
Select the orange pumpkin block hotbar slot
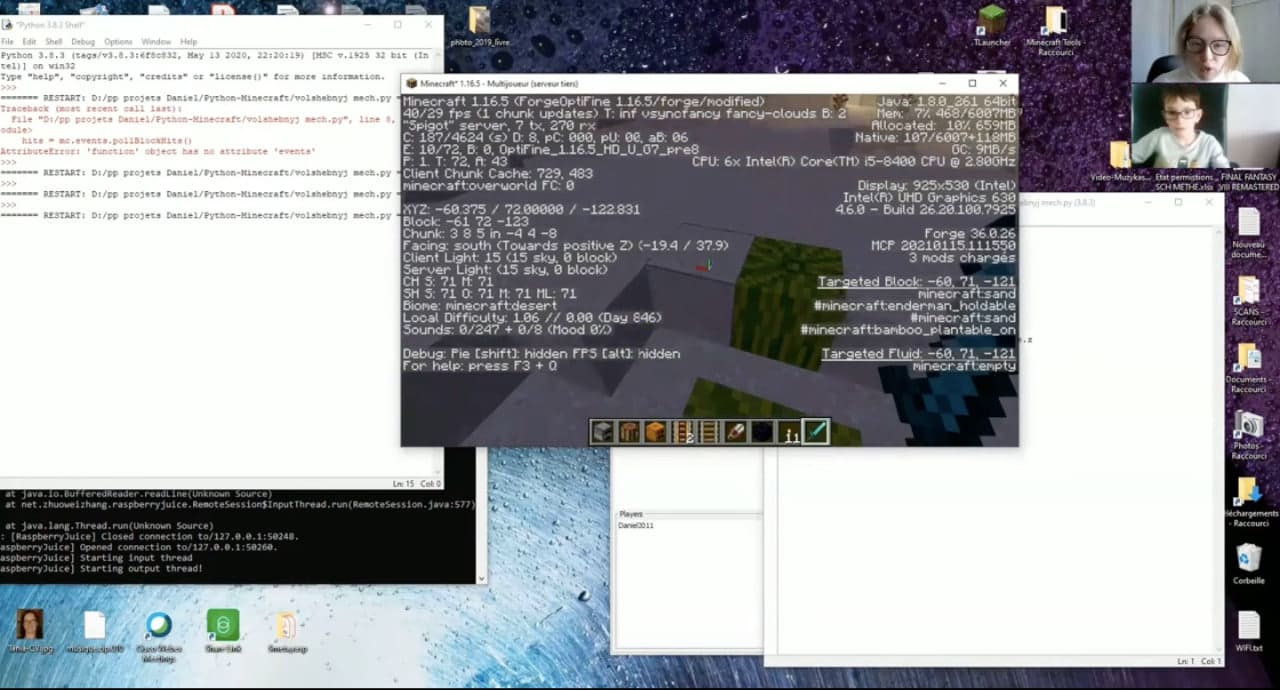pyautogui.click(x=656, y=432)
